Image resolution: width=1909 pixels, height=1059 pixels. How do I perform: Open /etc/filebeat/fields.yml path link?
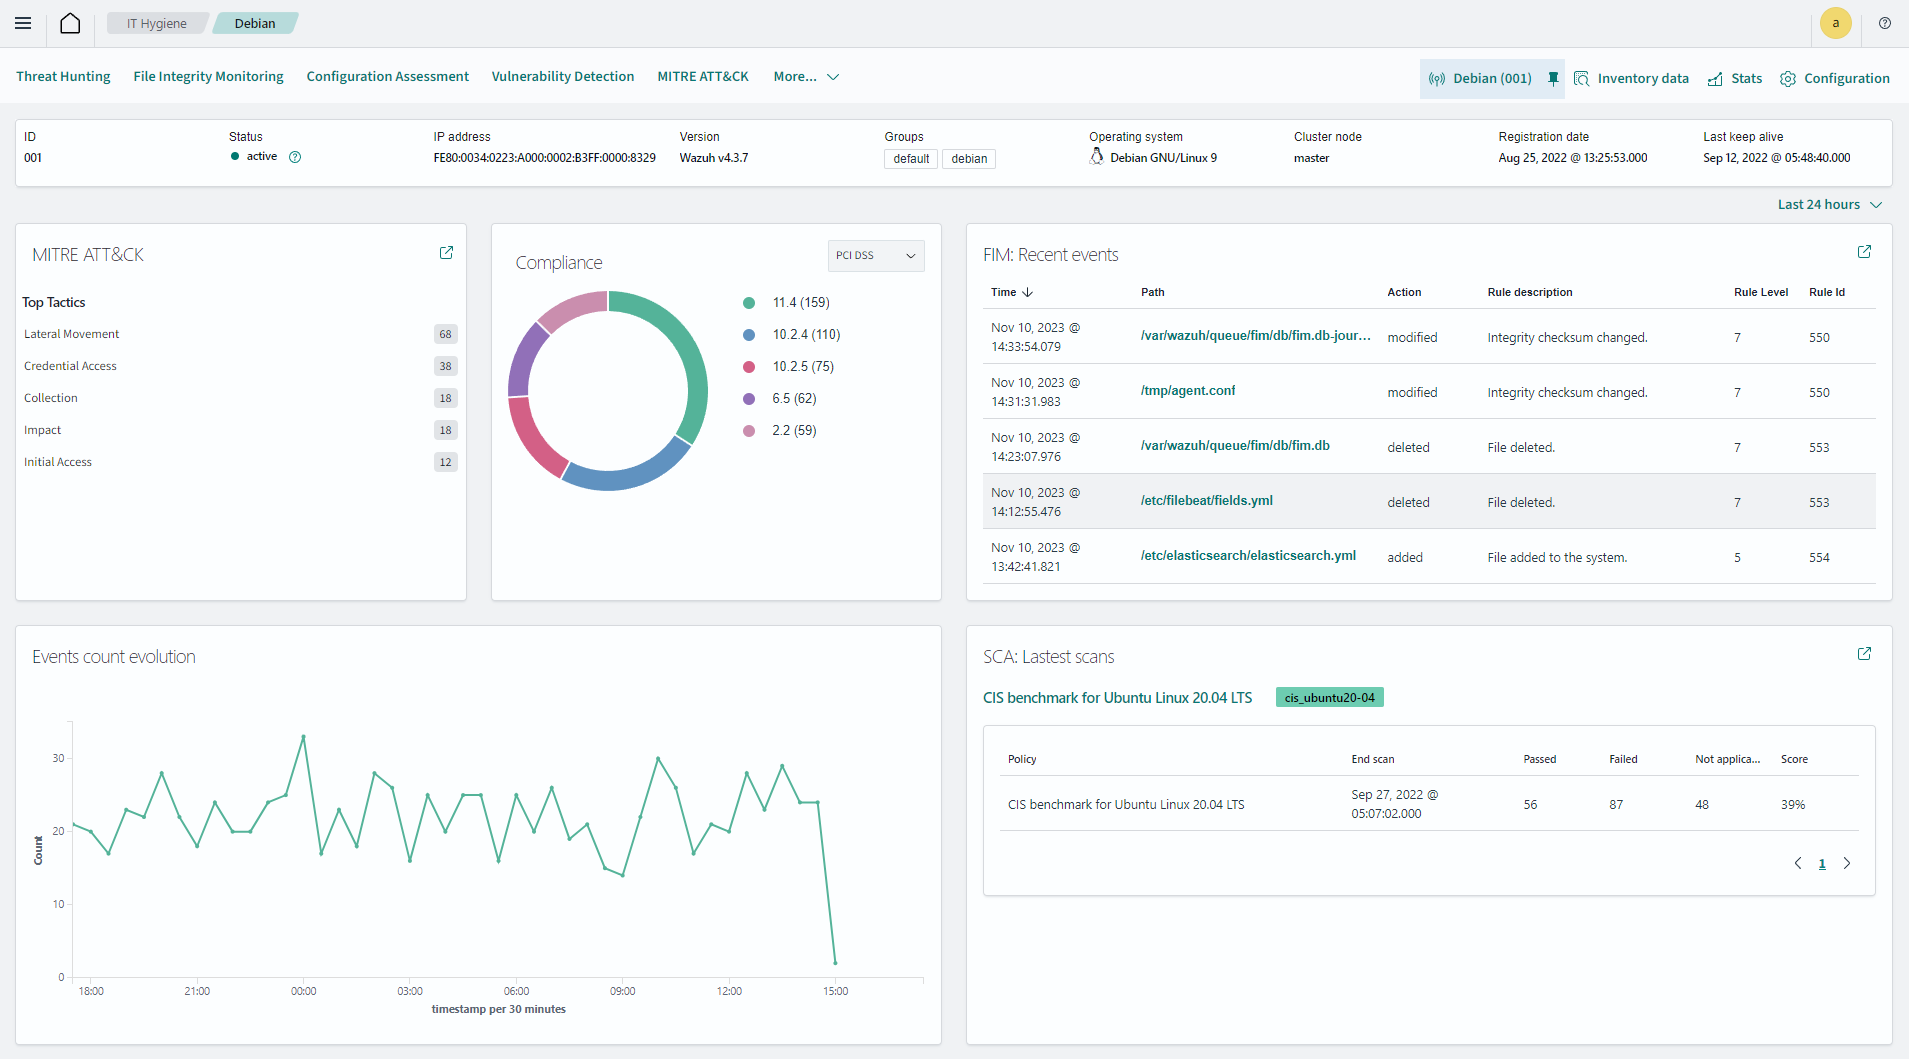(1207, 501)
